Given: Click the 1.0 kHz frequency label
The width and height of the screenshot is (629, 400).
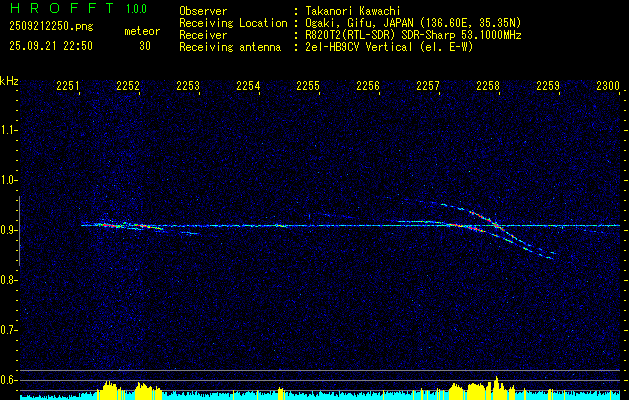Looking at the screenshot, I should (8, 180).
